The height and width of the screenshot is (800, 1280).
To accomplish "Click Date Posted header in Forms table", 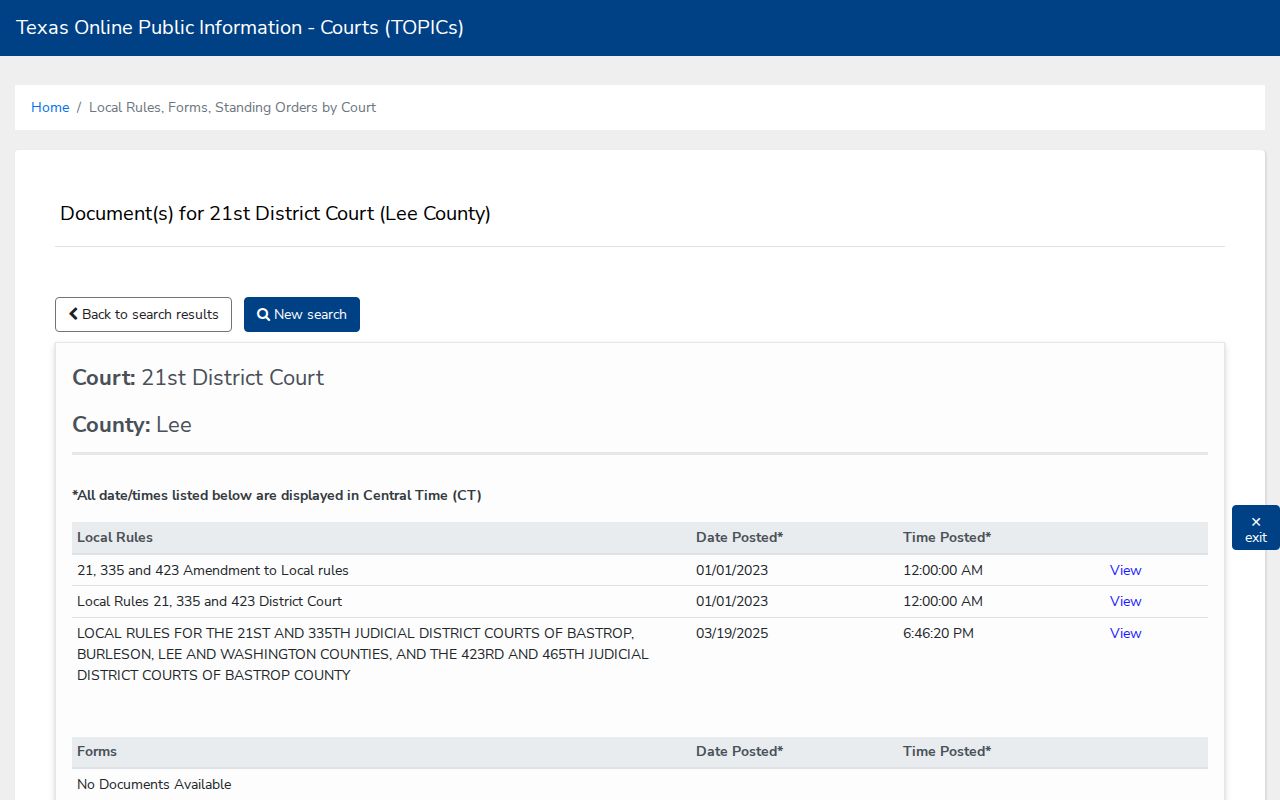I will pyautogui.click(x=739, y=751).
